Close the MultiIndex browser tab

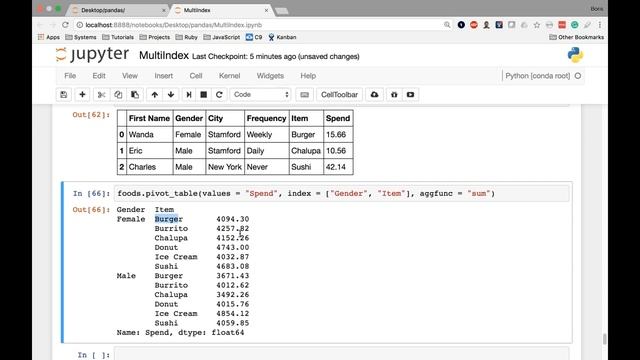click(x=267, y=10)
